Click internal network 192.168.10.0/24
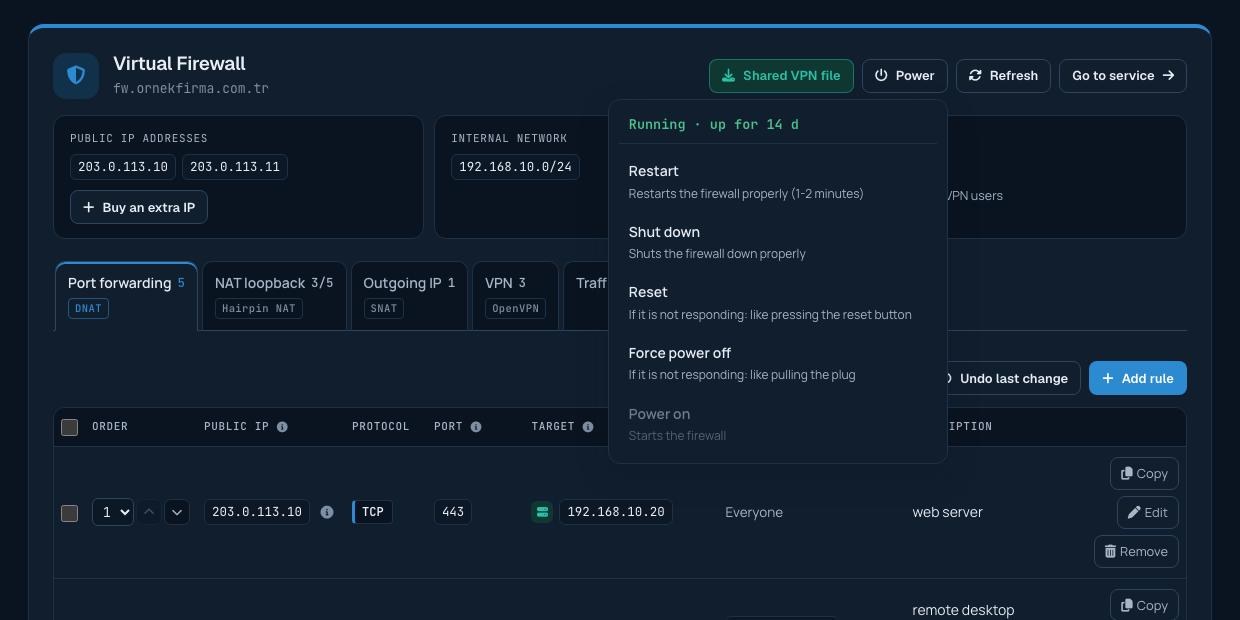Viewport: 1240px width, 620px height. (515, 167)
